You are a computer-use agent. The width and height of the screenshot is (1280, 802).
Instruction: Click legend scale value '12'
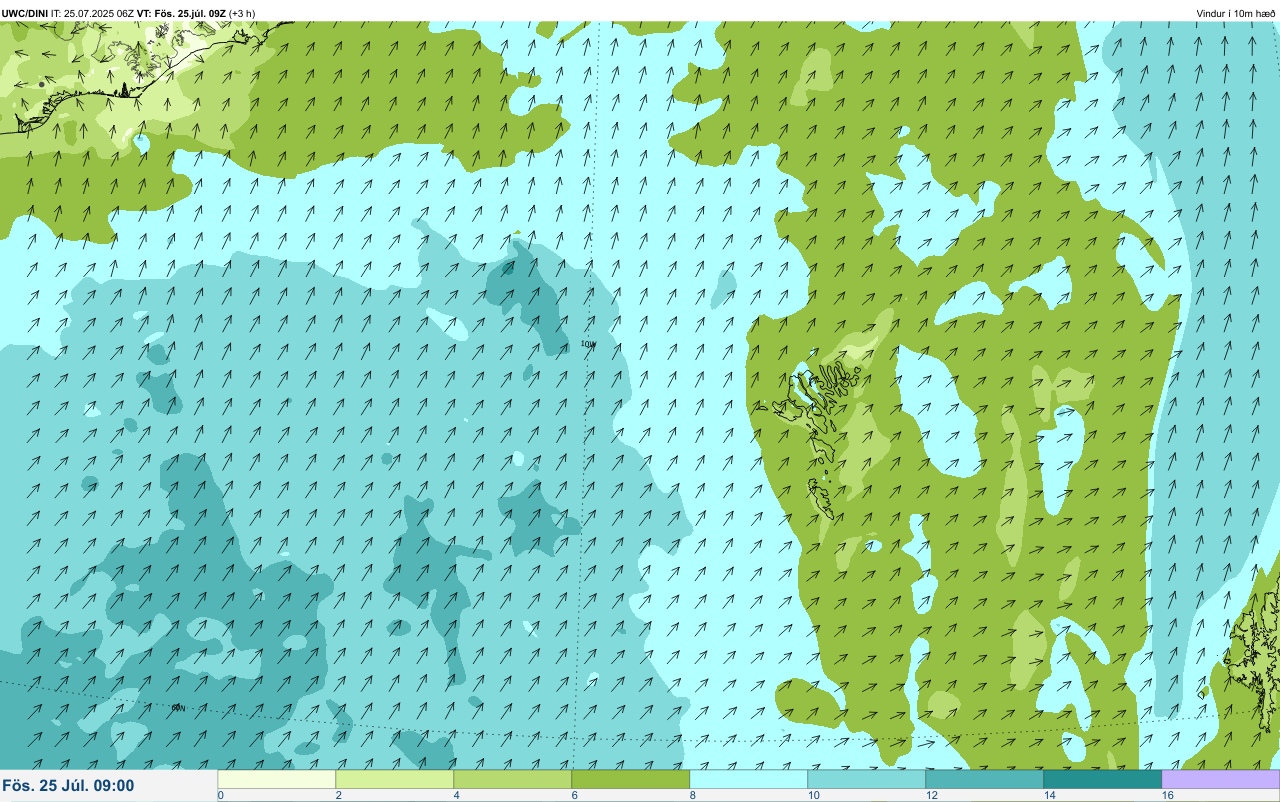coord(932,795)
